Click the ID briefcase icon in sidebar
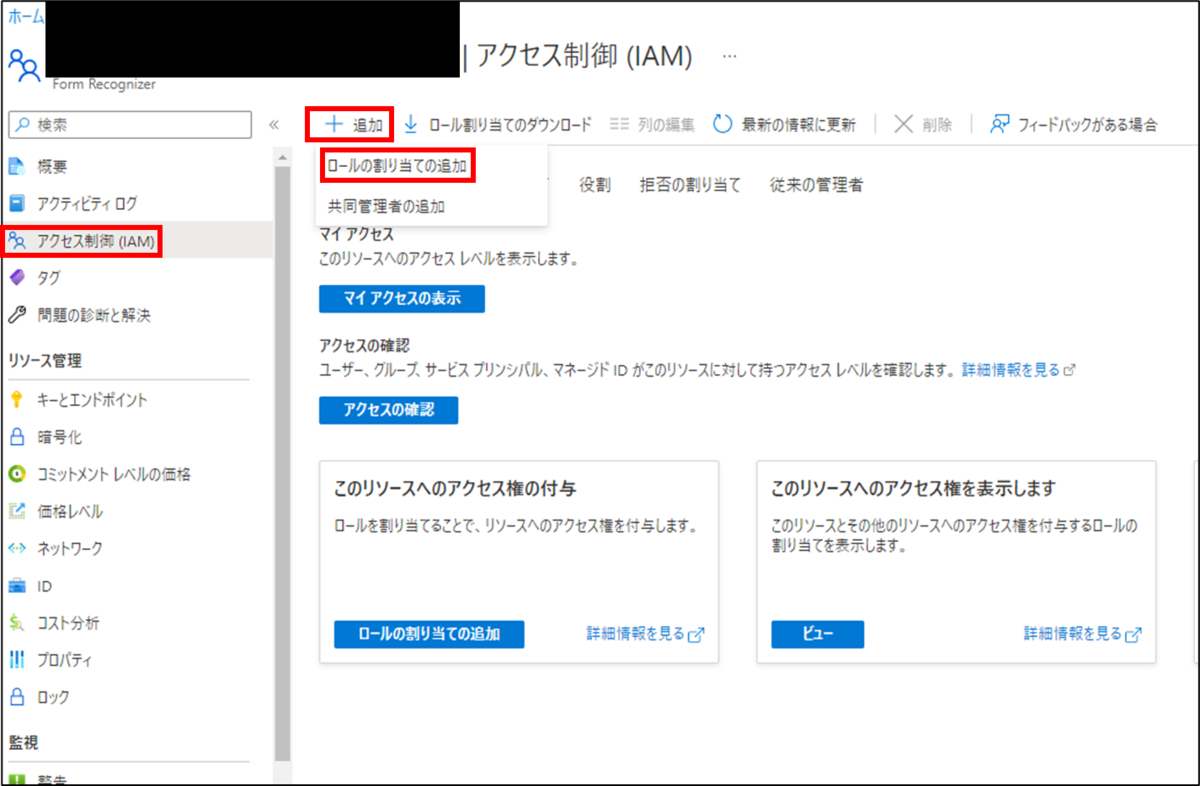This screenshot has width=1200, height=786. (x=17, y=586)
